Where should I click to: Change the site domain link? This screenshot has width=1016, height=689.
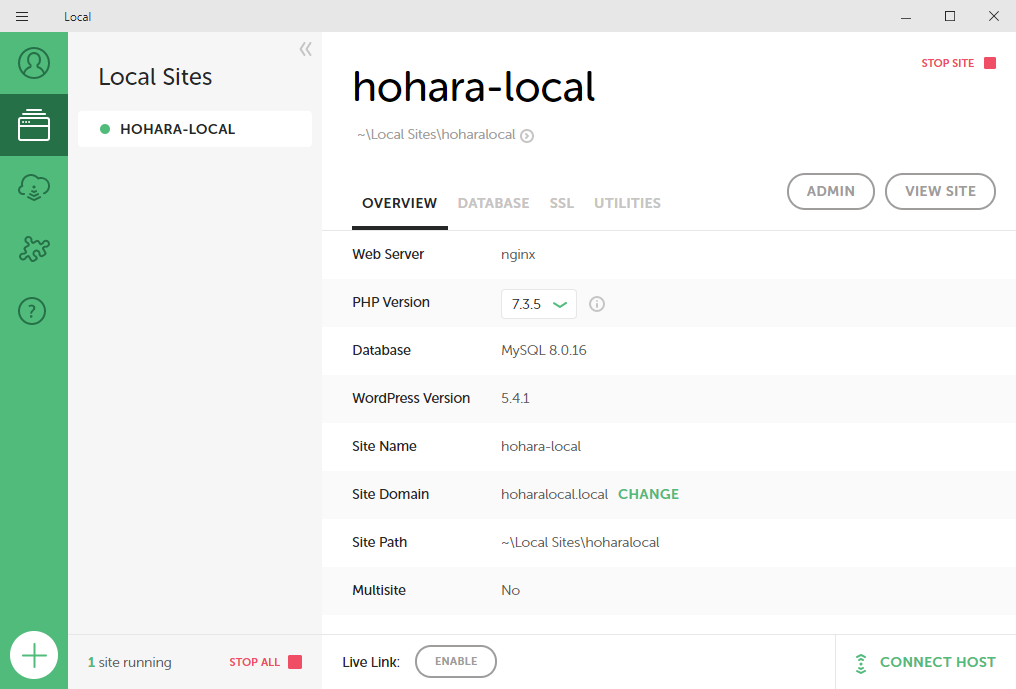[648, 494]
